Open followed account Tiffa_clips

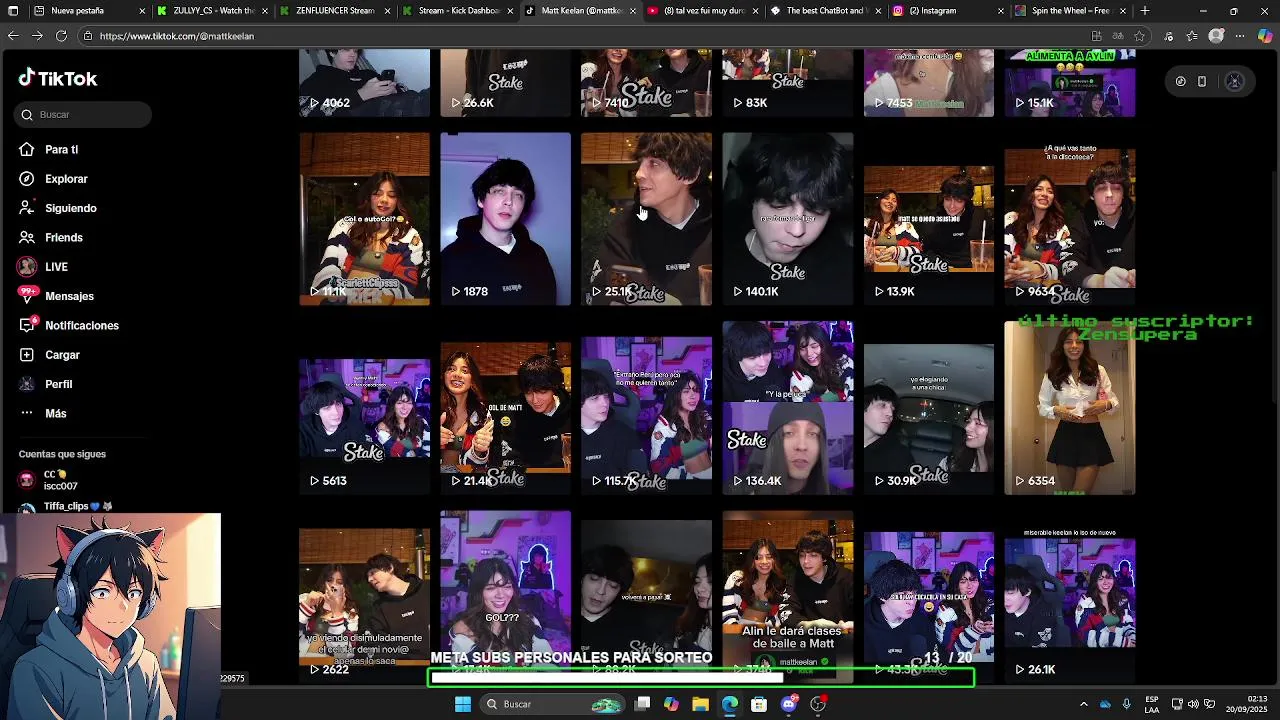[65, 506]
